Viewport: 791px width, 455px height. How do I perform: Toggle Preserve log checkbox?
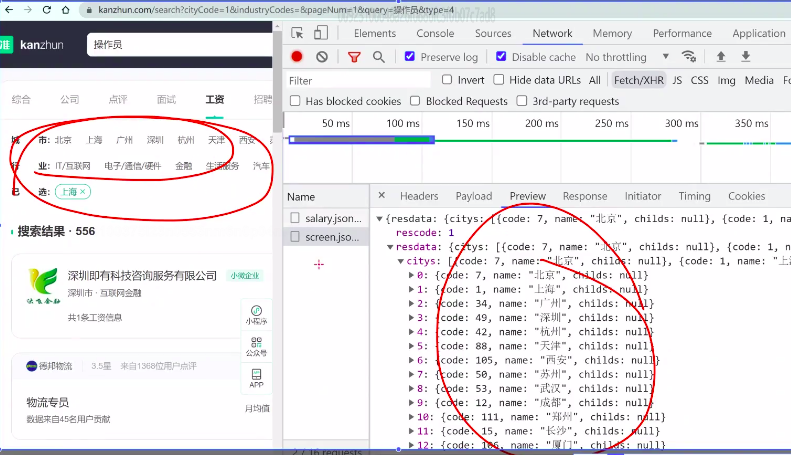410,56
